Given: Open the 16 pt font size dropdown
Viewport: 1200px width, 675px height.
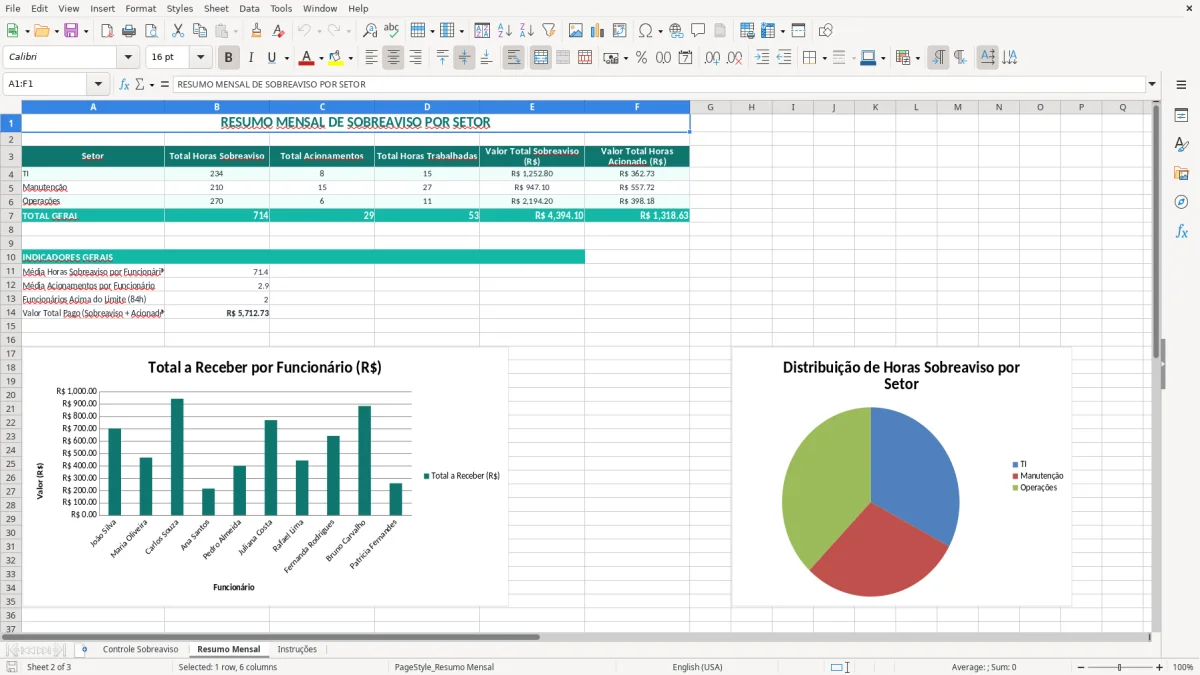Looking at the screenshot, I should (200, 58).
